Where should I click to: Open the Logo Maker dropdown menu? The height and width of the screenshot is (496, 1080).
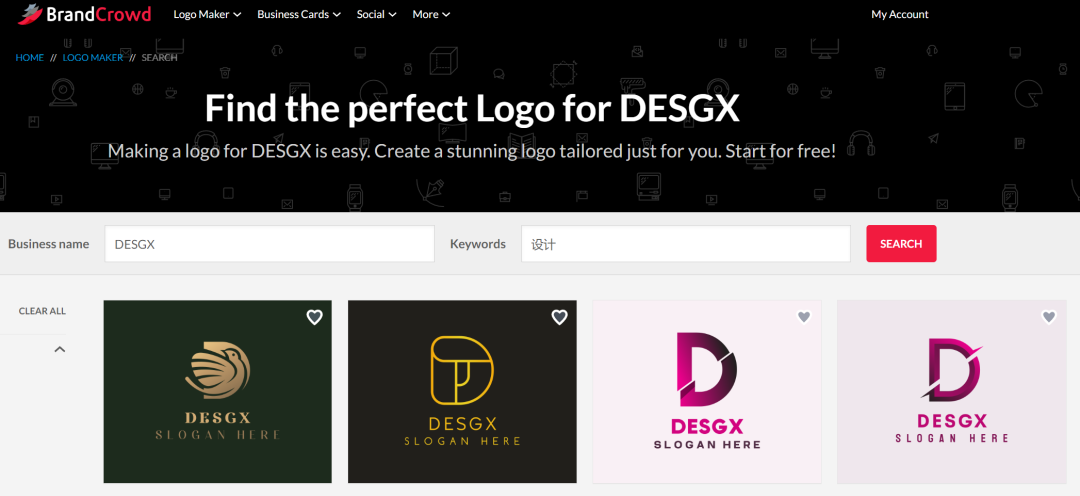click(x=207, y=14)
